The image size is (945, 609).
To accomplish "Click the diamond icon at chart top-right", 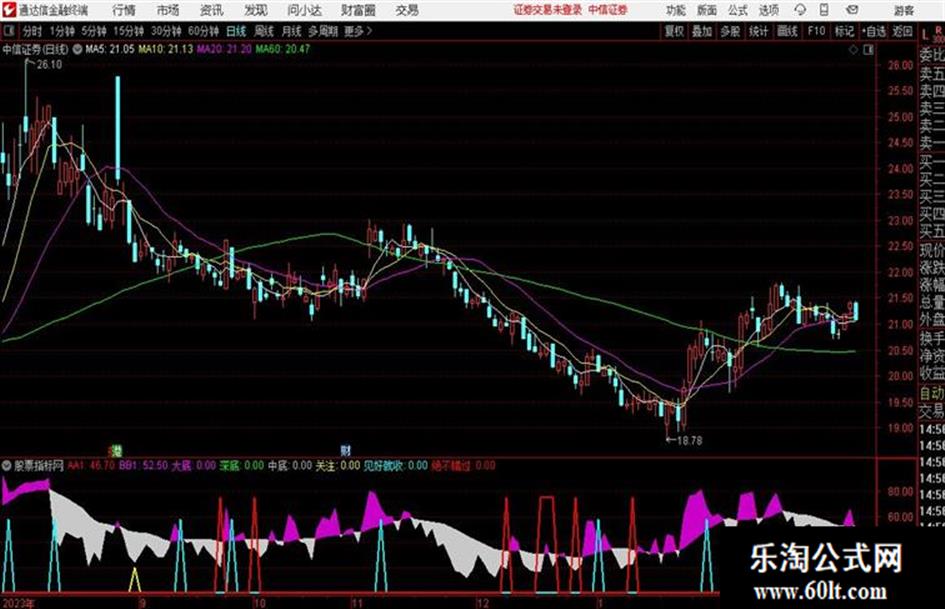I will coord(853,50).
